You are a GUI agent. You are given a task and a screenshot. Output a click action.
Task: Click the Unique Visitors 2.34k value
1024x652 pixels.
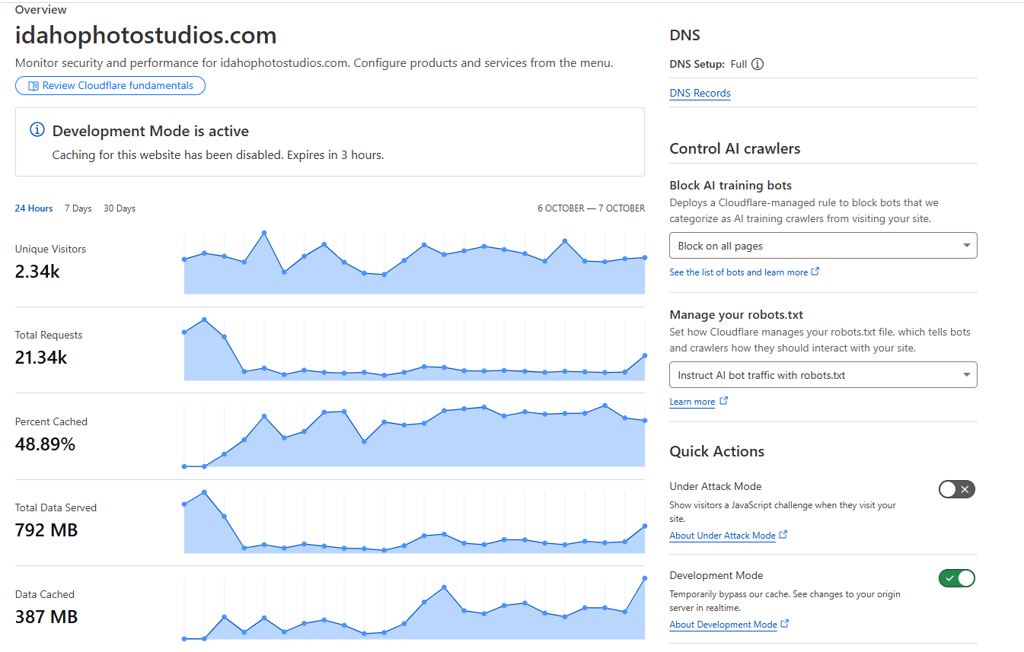37,271
